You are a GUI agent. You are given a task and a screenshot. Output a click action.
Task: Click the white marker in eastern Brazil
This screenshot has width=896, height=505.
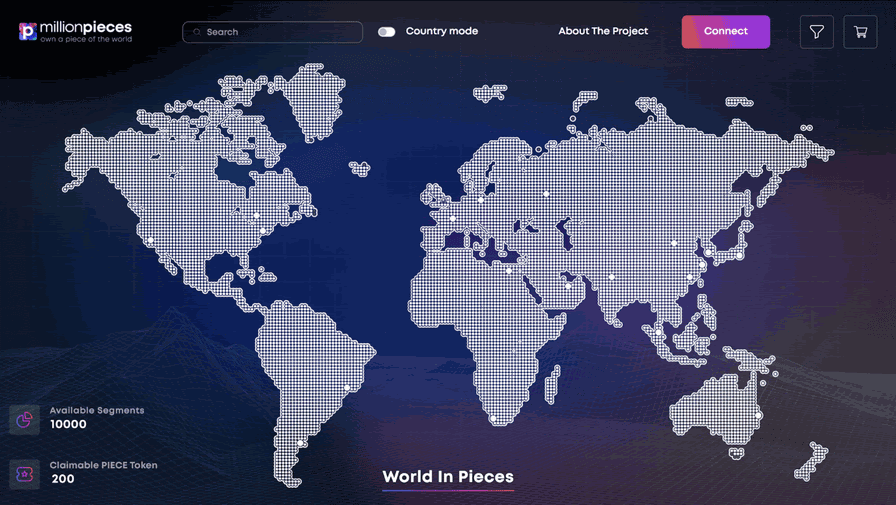(347, 388)
